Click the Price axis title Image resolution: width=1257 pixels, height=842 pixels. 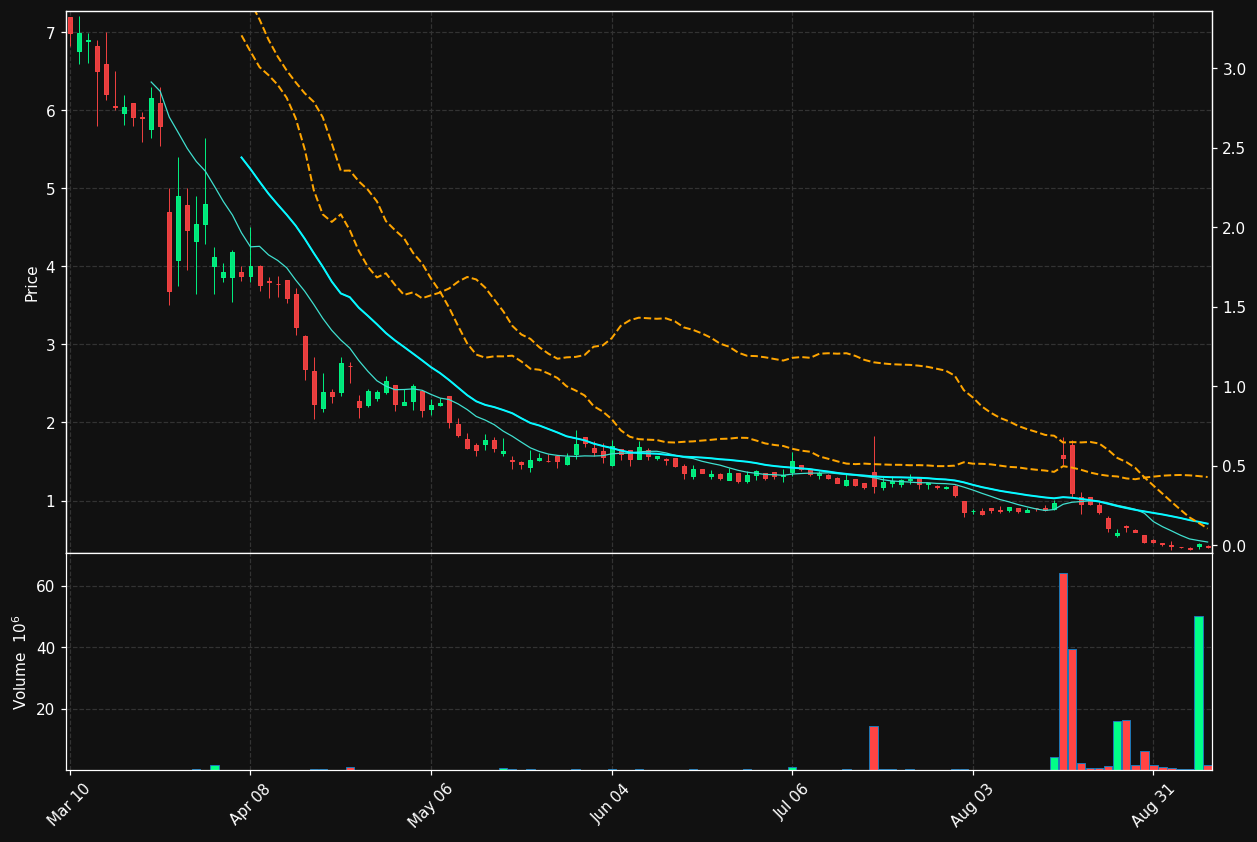coord(32,283)
